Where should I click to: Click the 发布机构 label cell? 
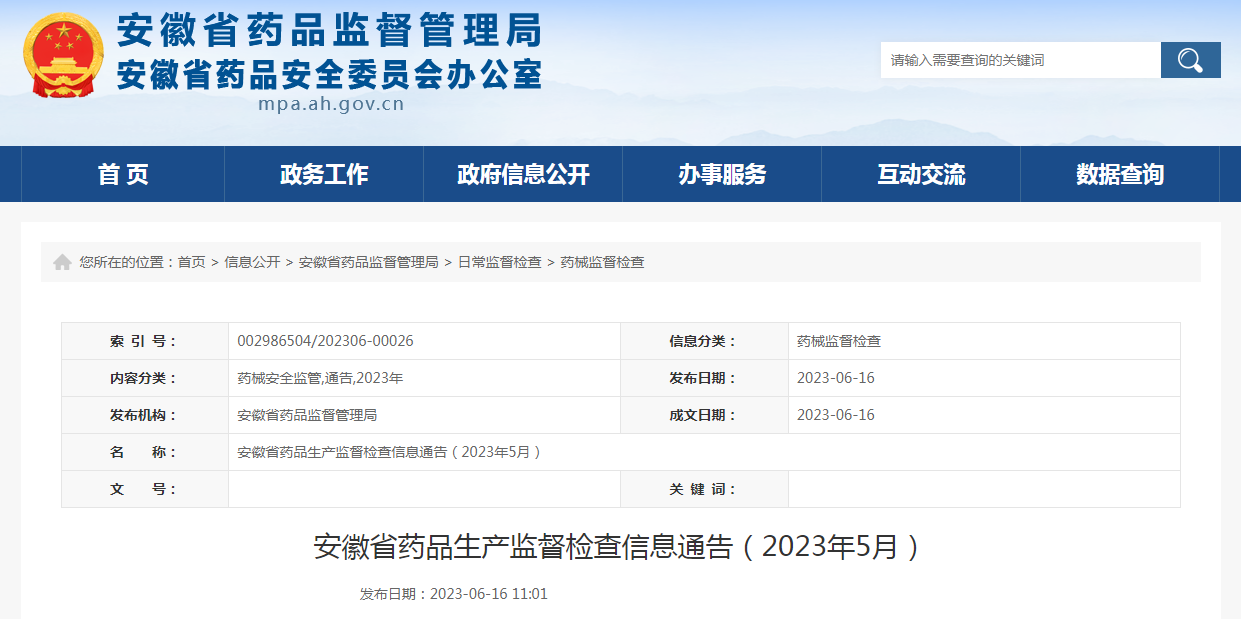pos(145,415)
